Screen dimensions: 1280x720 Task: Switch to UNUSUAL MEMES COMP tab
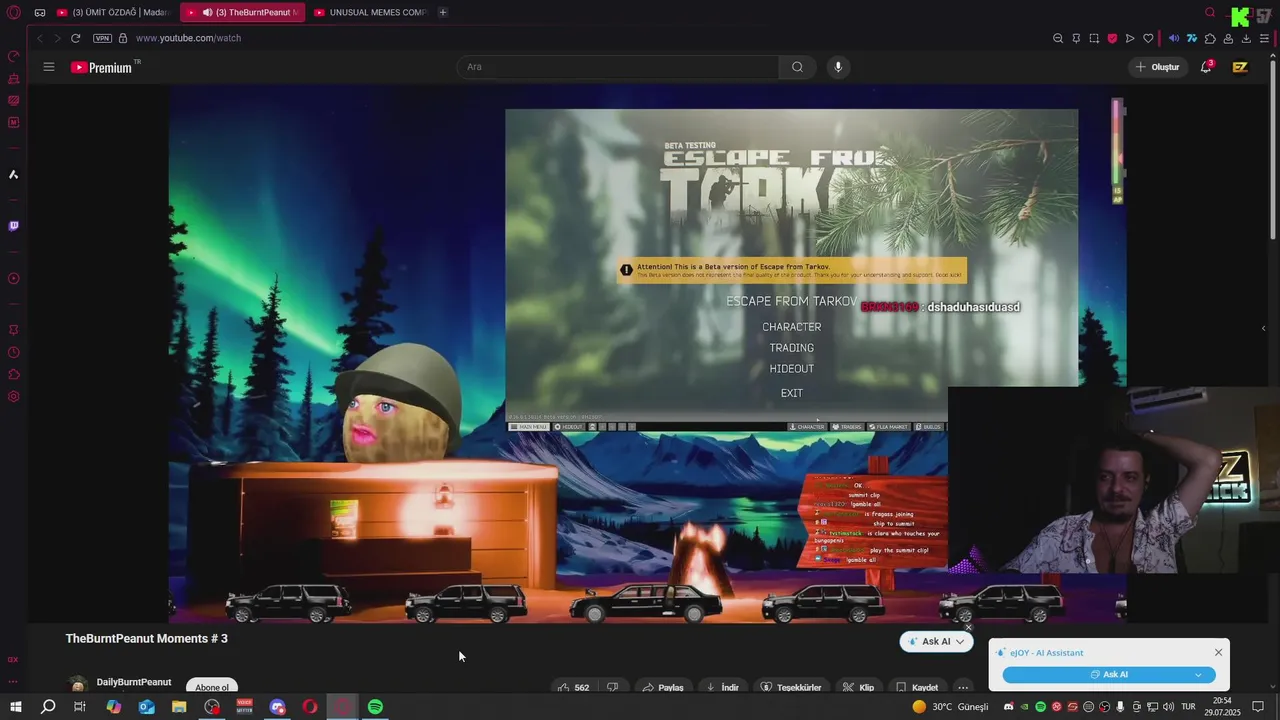(369, 12)
